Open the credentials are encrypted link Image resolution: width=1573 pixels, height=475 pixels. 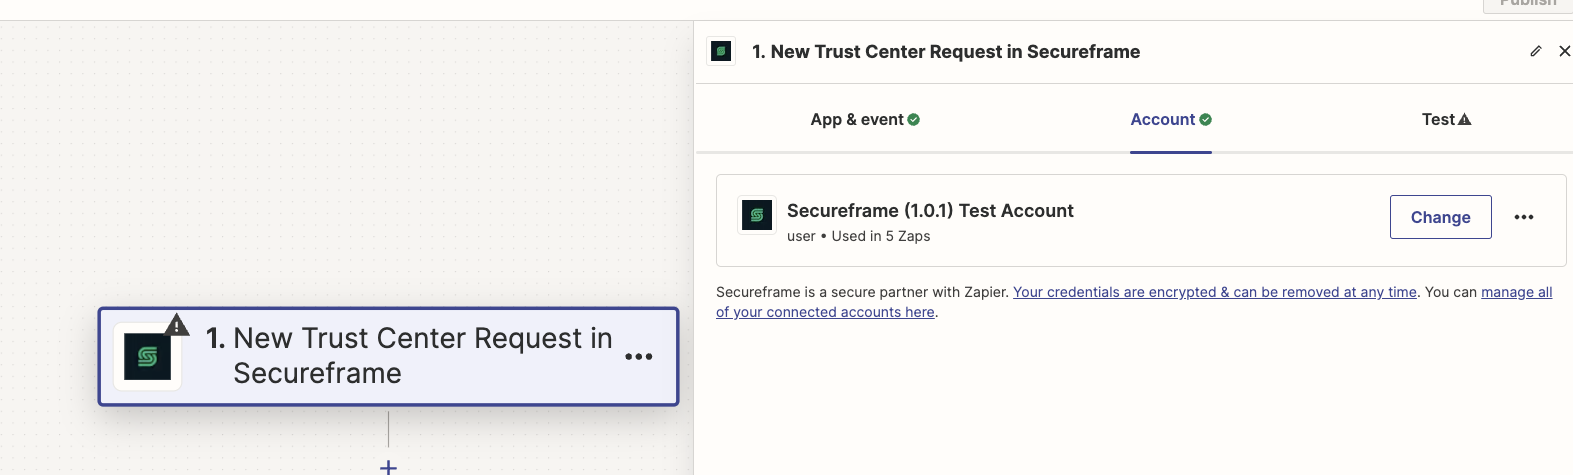pyautogui.click(x=1215, y=292)
